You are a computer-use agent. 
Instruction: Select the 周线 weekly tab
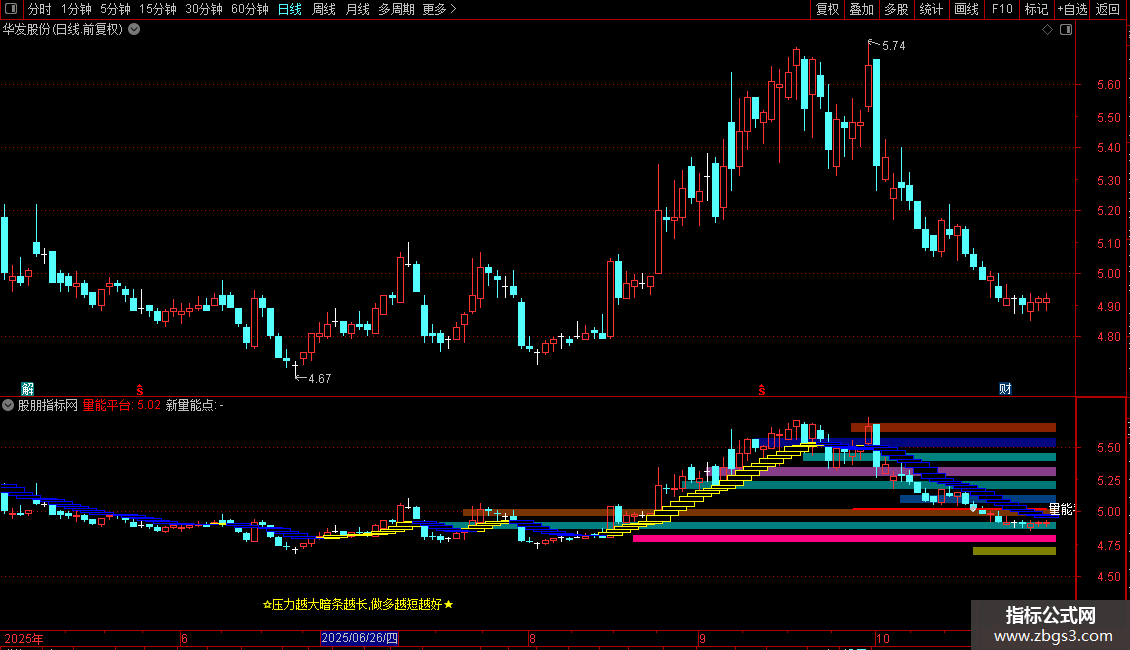(324, 9)
